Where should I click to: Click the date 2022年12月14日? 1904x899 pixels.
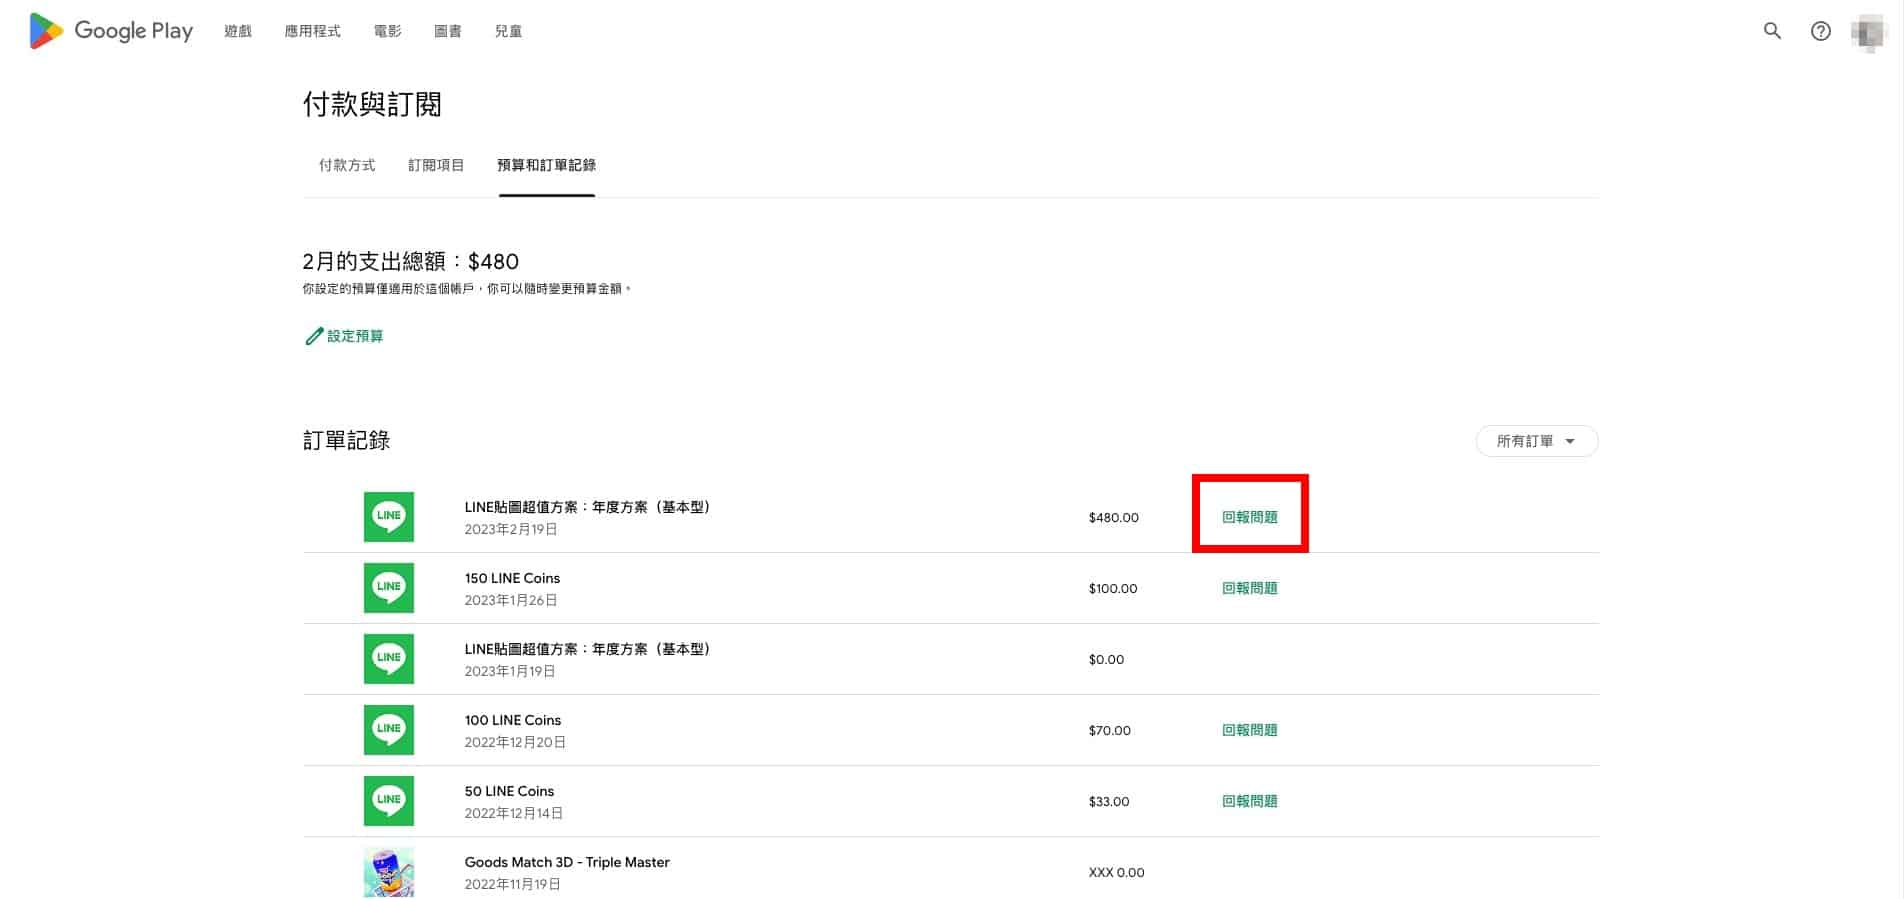[x=514, y=813]
